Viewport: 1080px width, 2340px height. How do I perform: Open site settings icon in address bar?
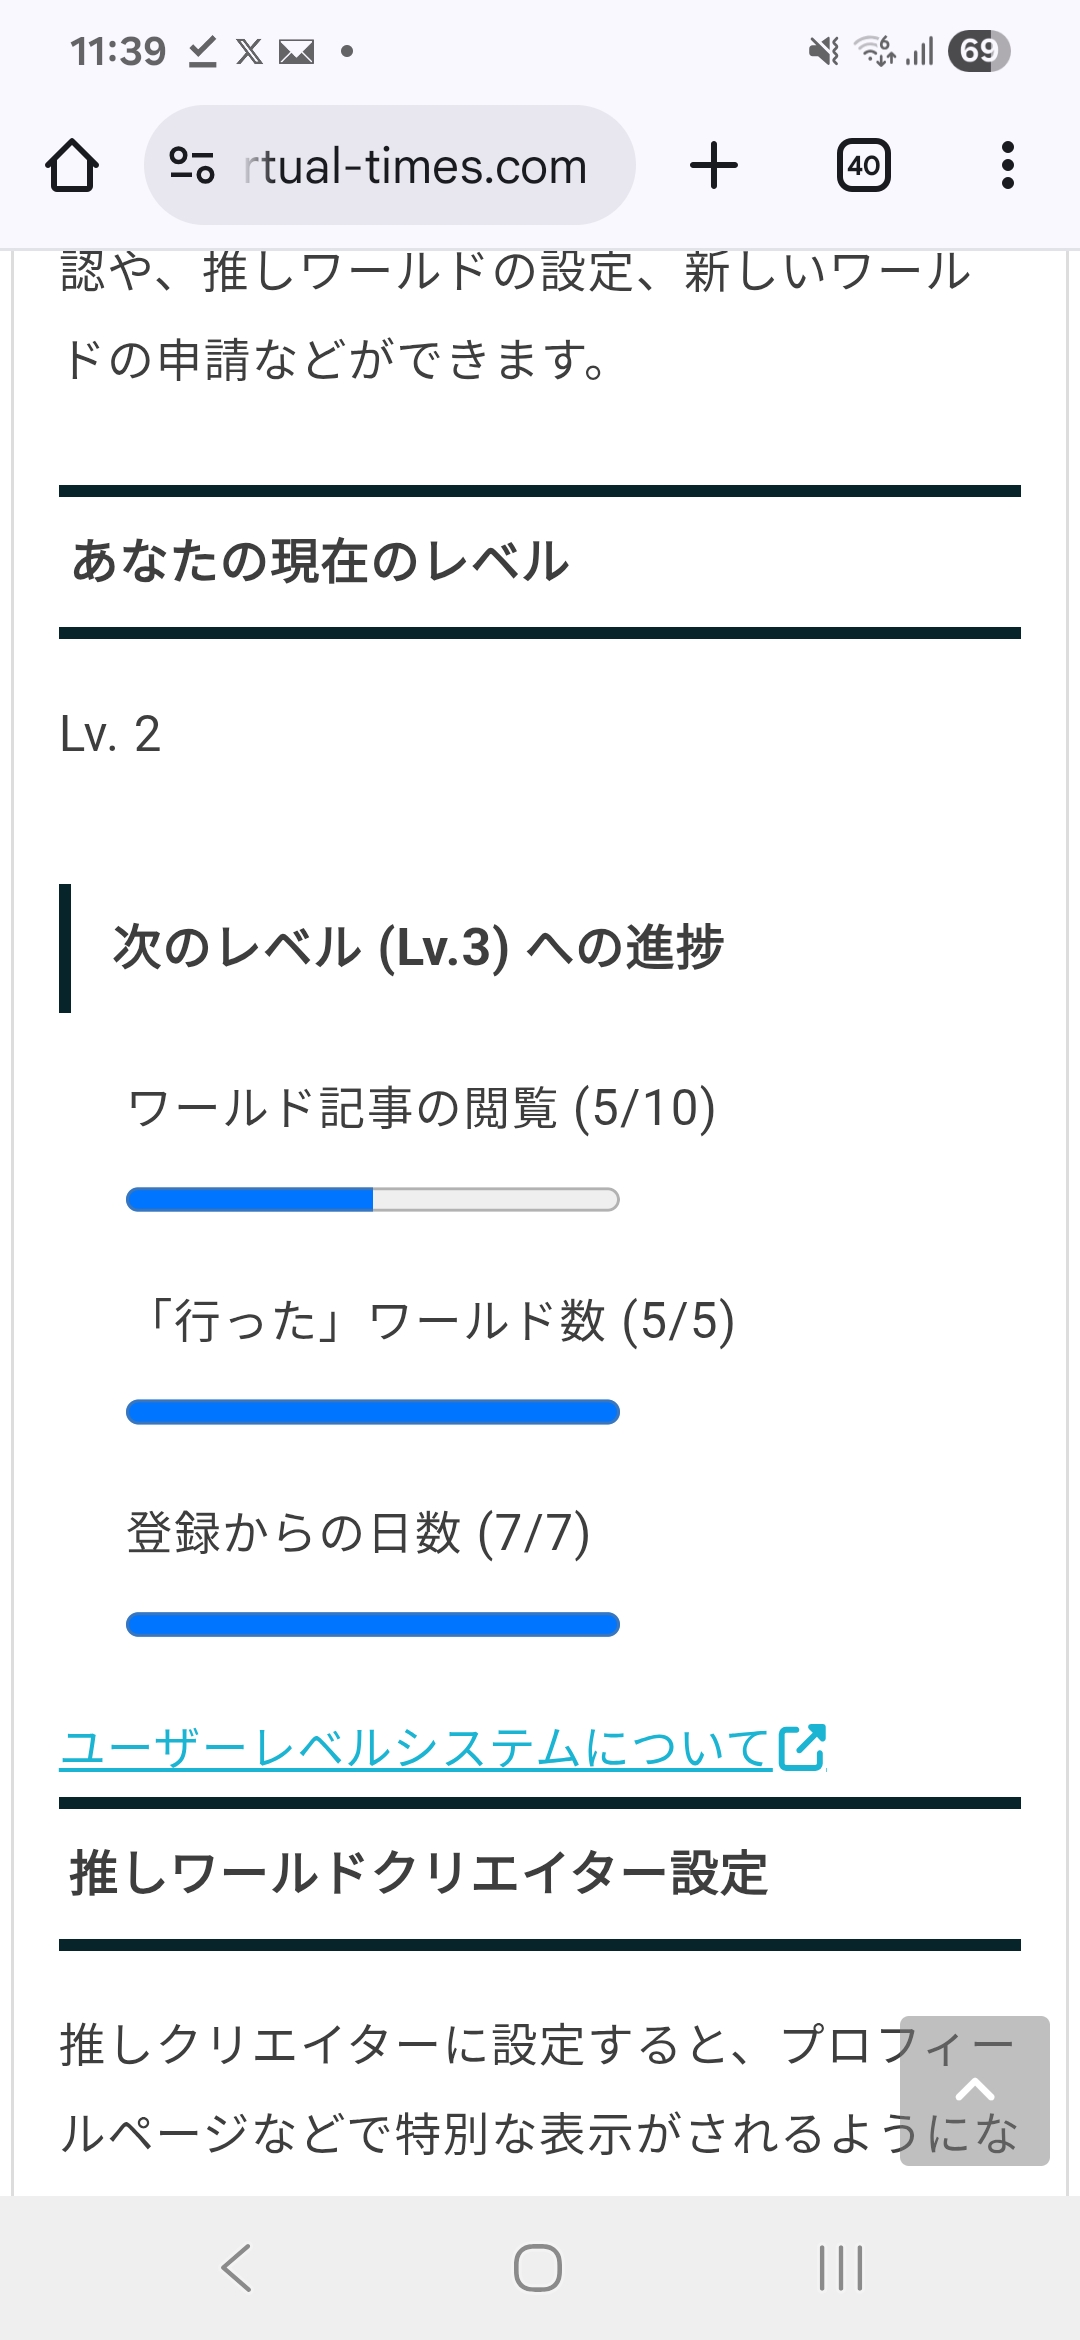[x=192, y=165]
